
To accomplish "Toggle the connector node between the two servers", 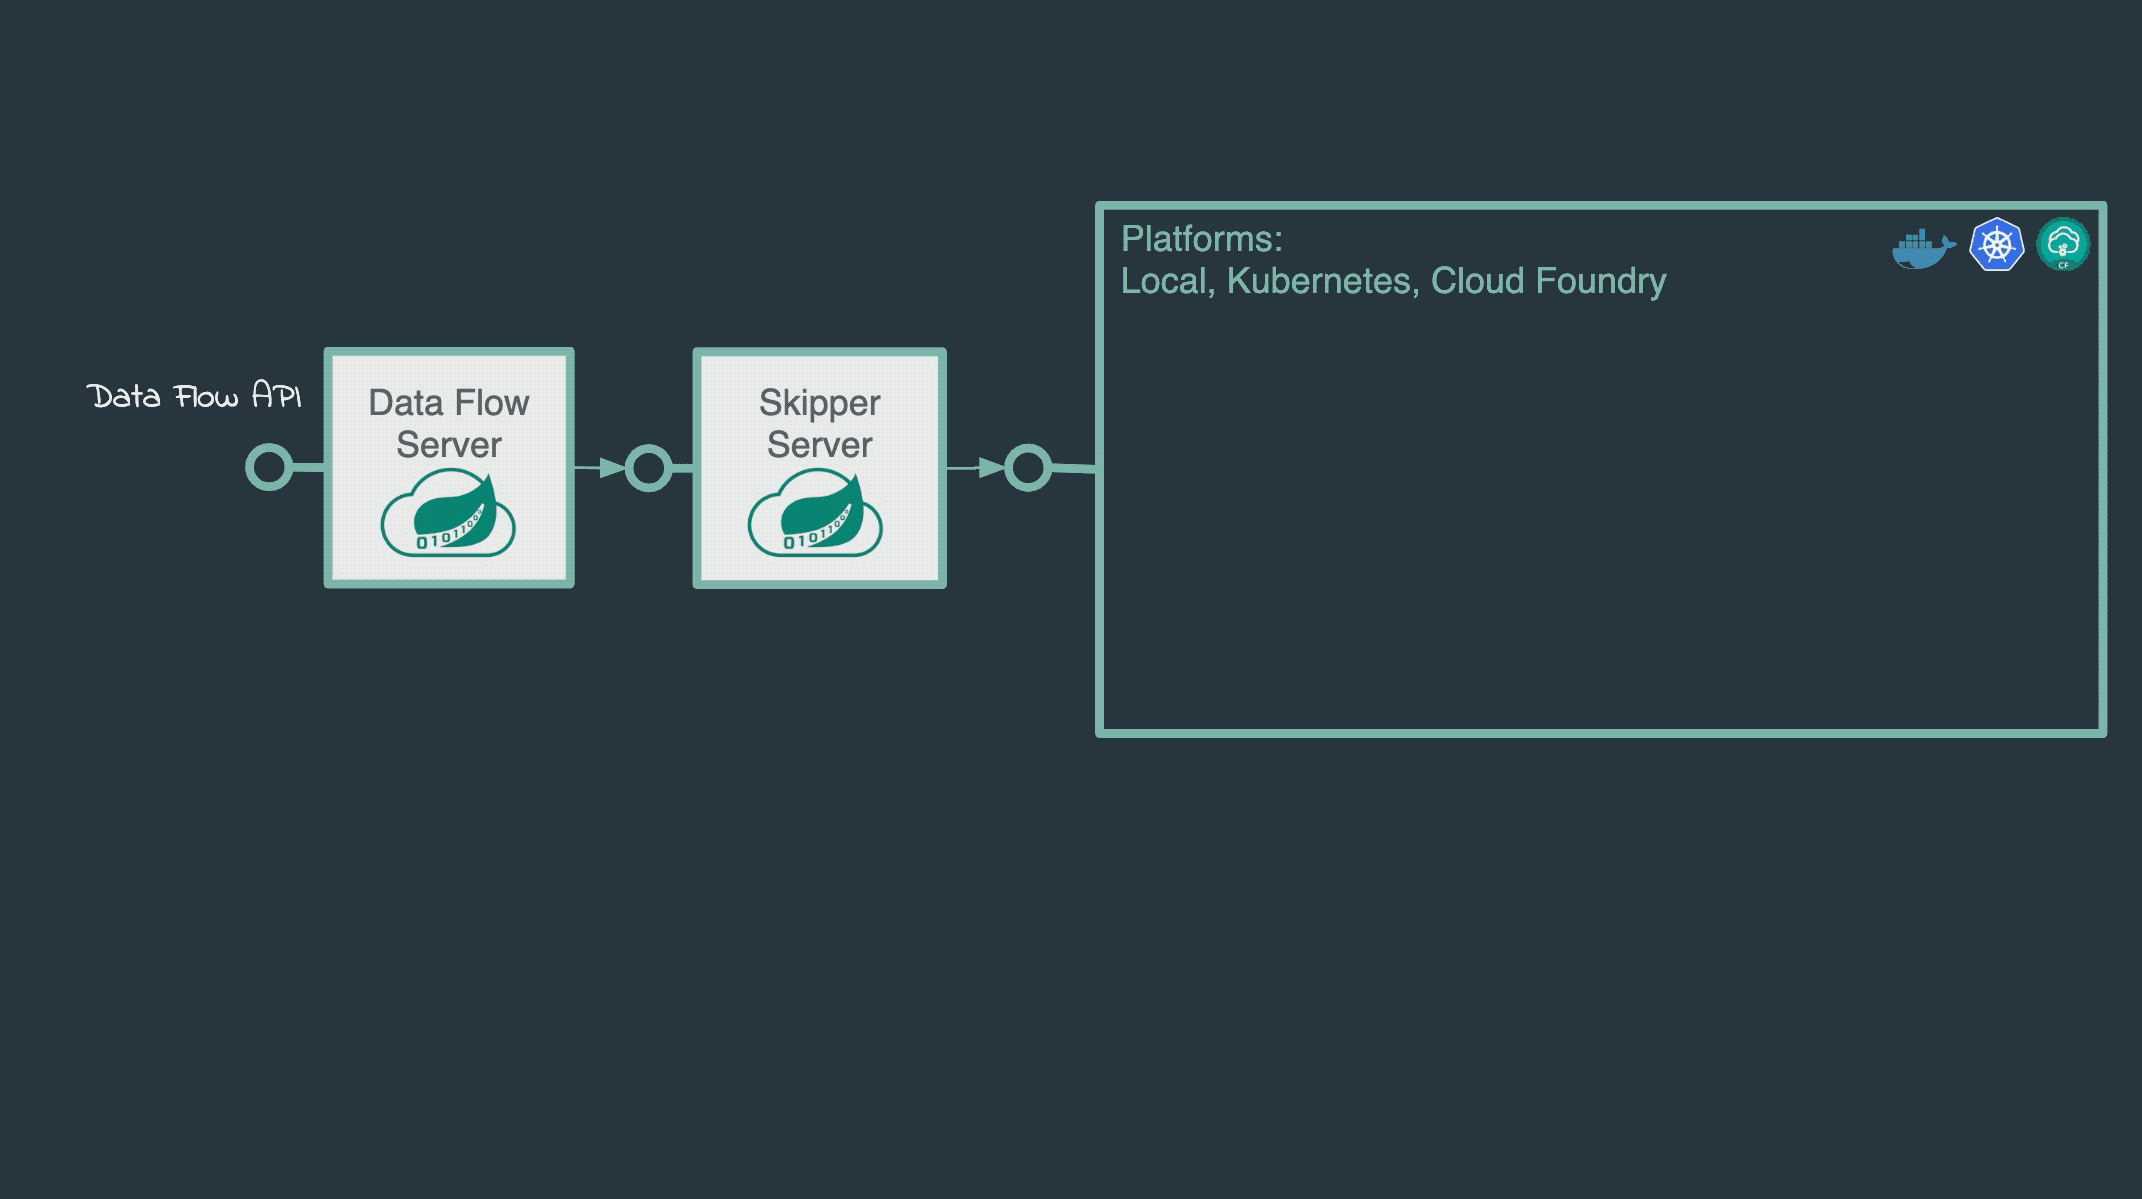I will pyautogui.click(x=647, y=467).
